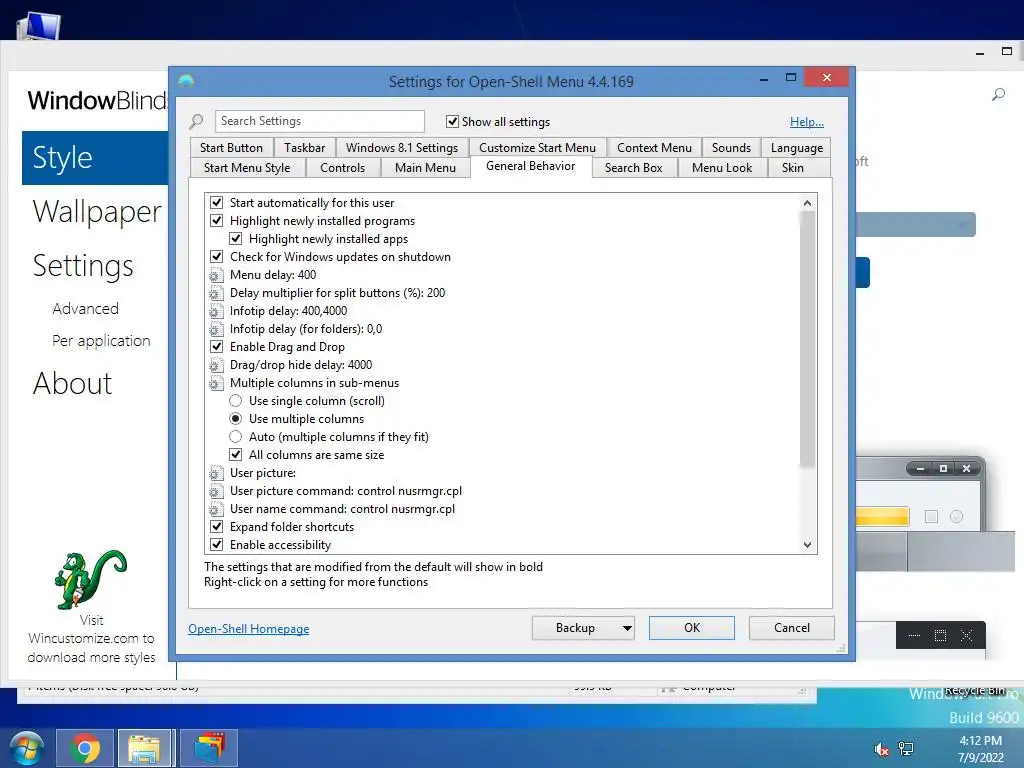Image resolution: width=1024 pixels, height=768 pixels.
Task: Open the Start Menu Style tab
Action: click(x=247, y=168)
